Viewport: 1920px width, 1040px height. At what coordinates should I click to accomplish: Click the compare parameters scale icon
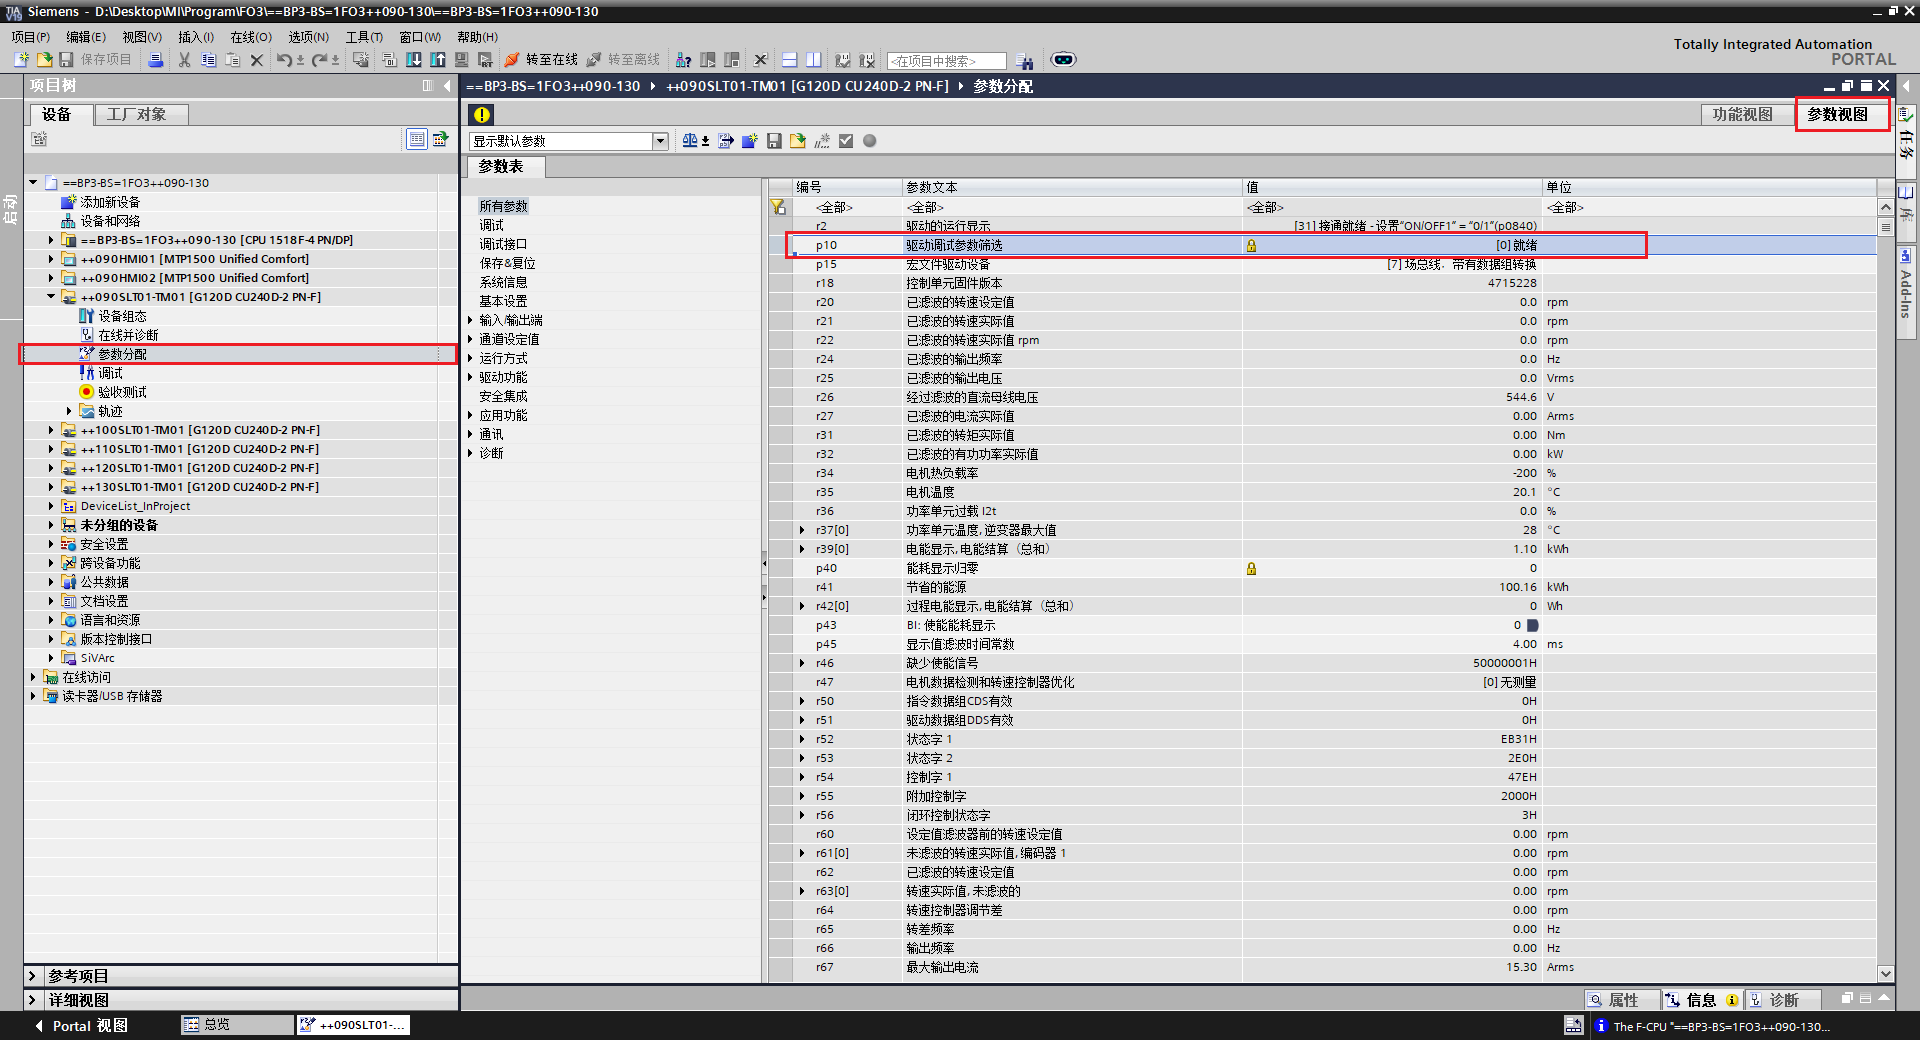point(690,141)
